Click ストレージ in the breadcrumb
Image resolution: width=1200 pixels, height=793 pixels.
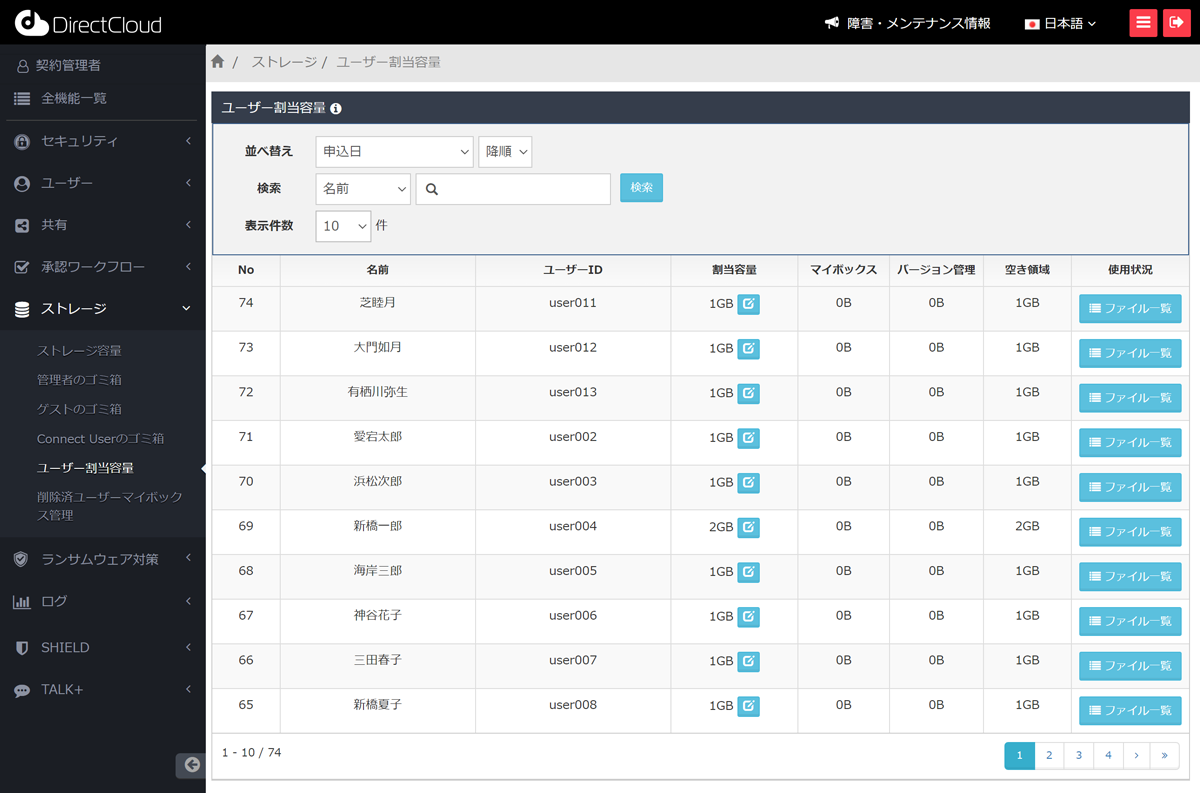(x=284, y=62)
